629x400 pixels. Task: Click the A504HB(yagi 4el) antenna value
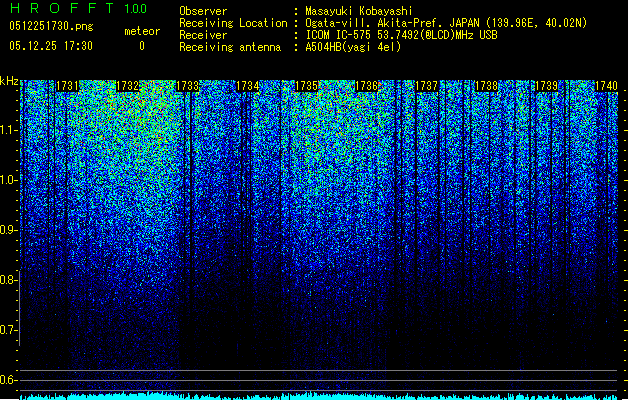pos(353,47)
